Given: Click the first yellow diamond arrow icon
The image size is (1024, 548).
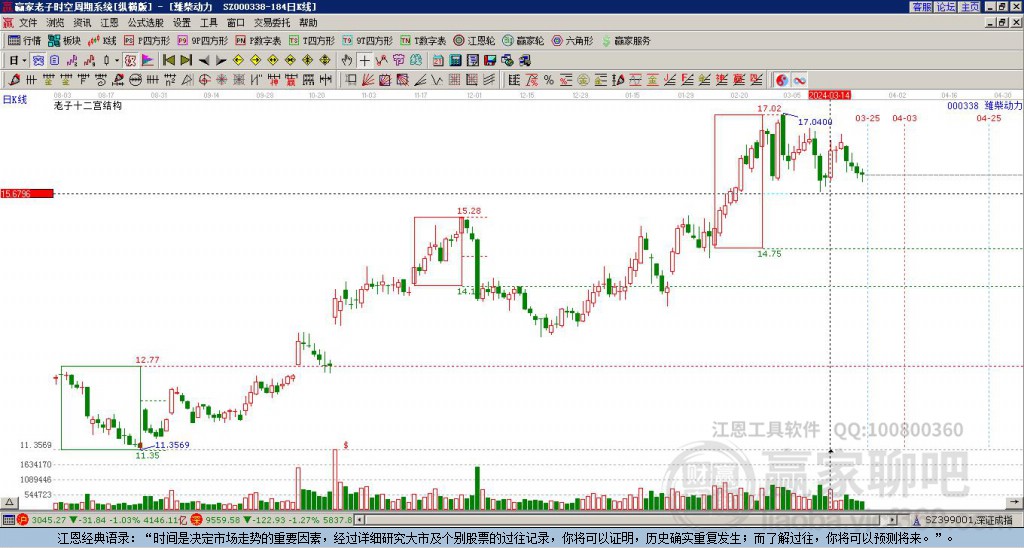Looking at the screenshot, I should [x=238, y=60].
